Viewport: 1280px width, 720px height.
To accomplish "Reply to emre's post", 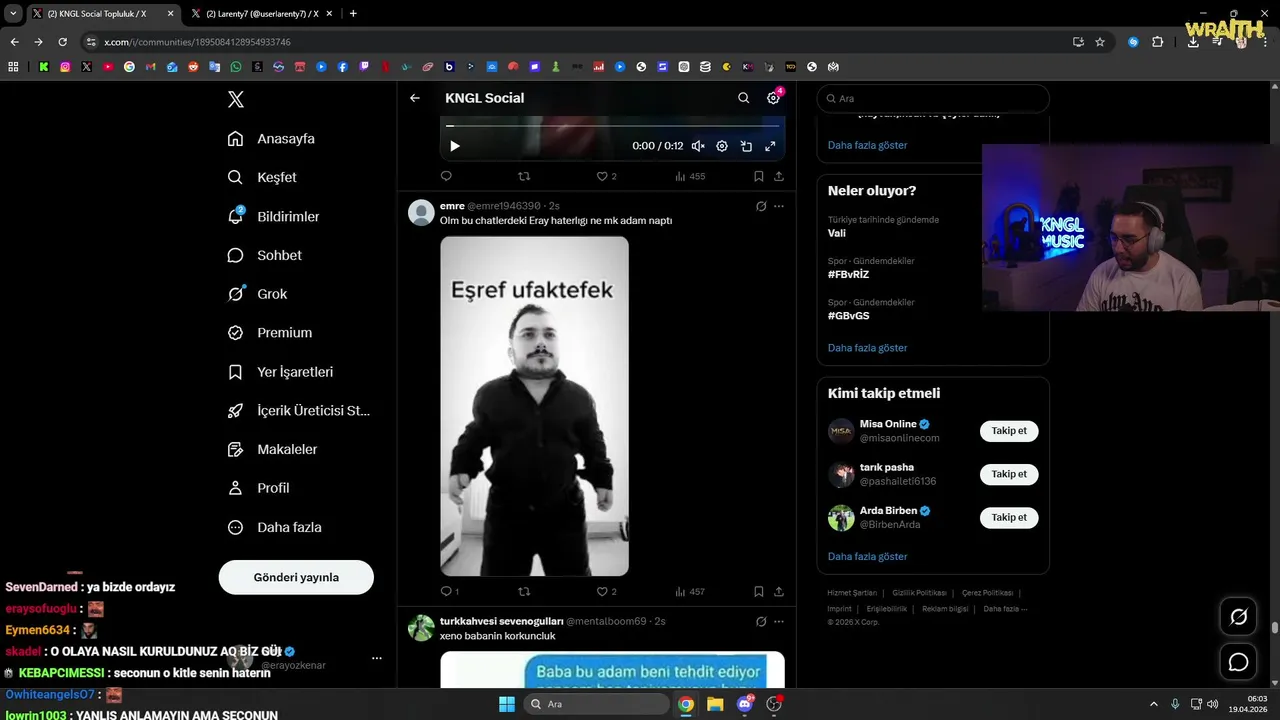I will [449, 592].
